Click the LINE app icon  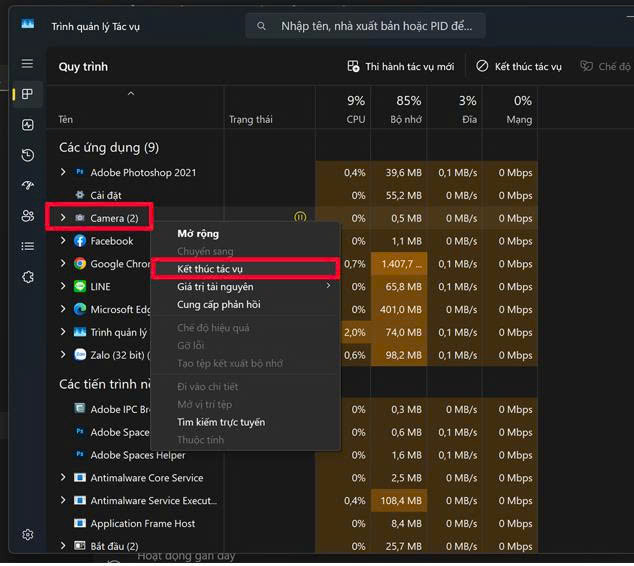click(x=80, y=286)
